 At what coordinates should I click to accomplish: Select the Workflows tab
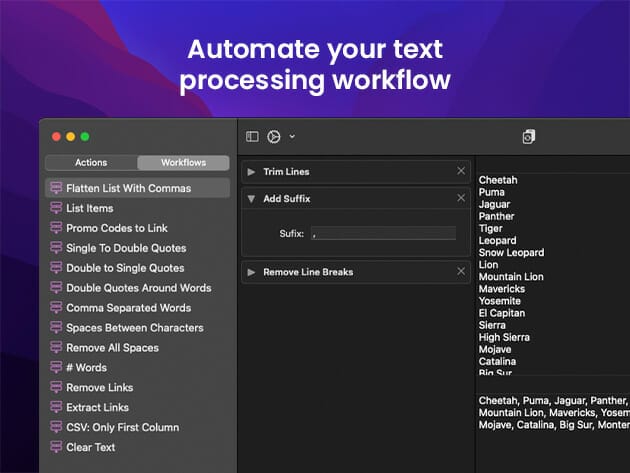tap(183, 162)
